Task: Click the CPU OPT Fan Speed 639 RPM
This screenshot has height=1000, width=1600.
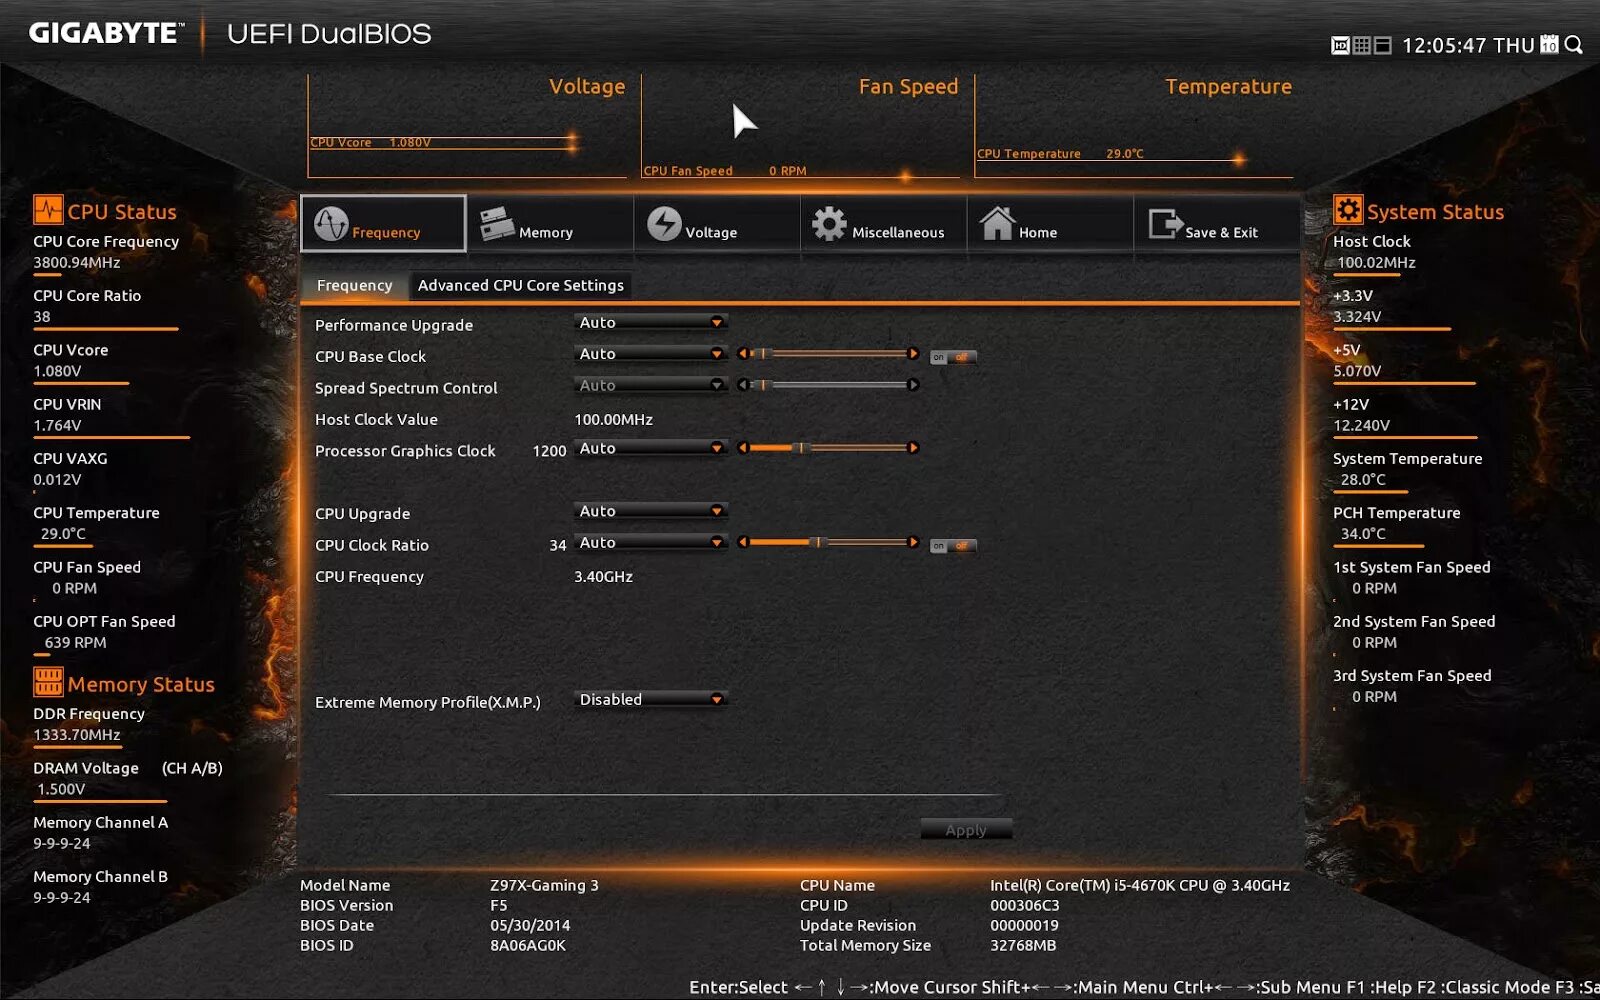Action: (75, 643)
